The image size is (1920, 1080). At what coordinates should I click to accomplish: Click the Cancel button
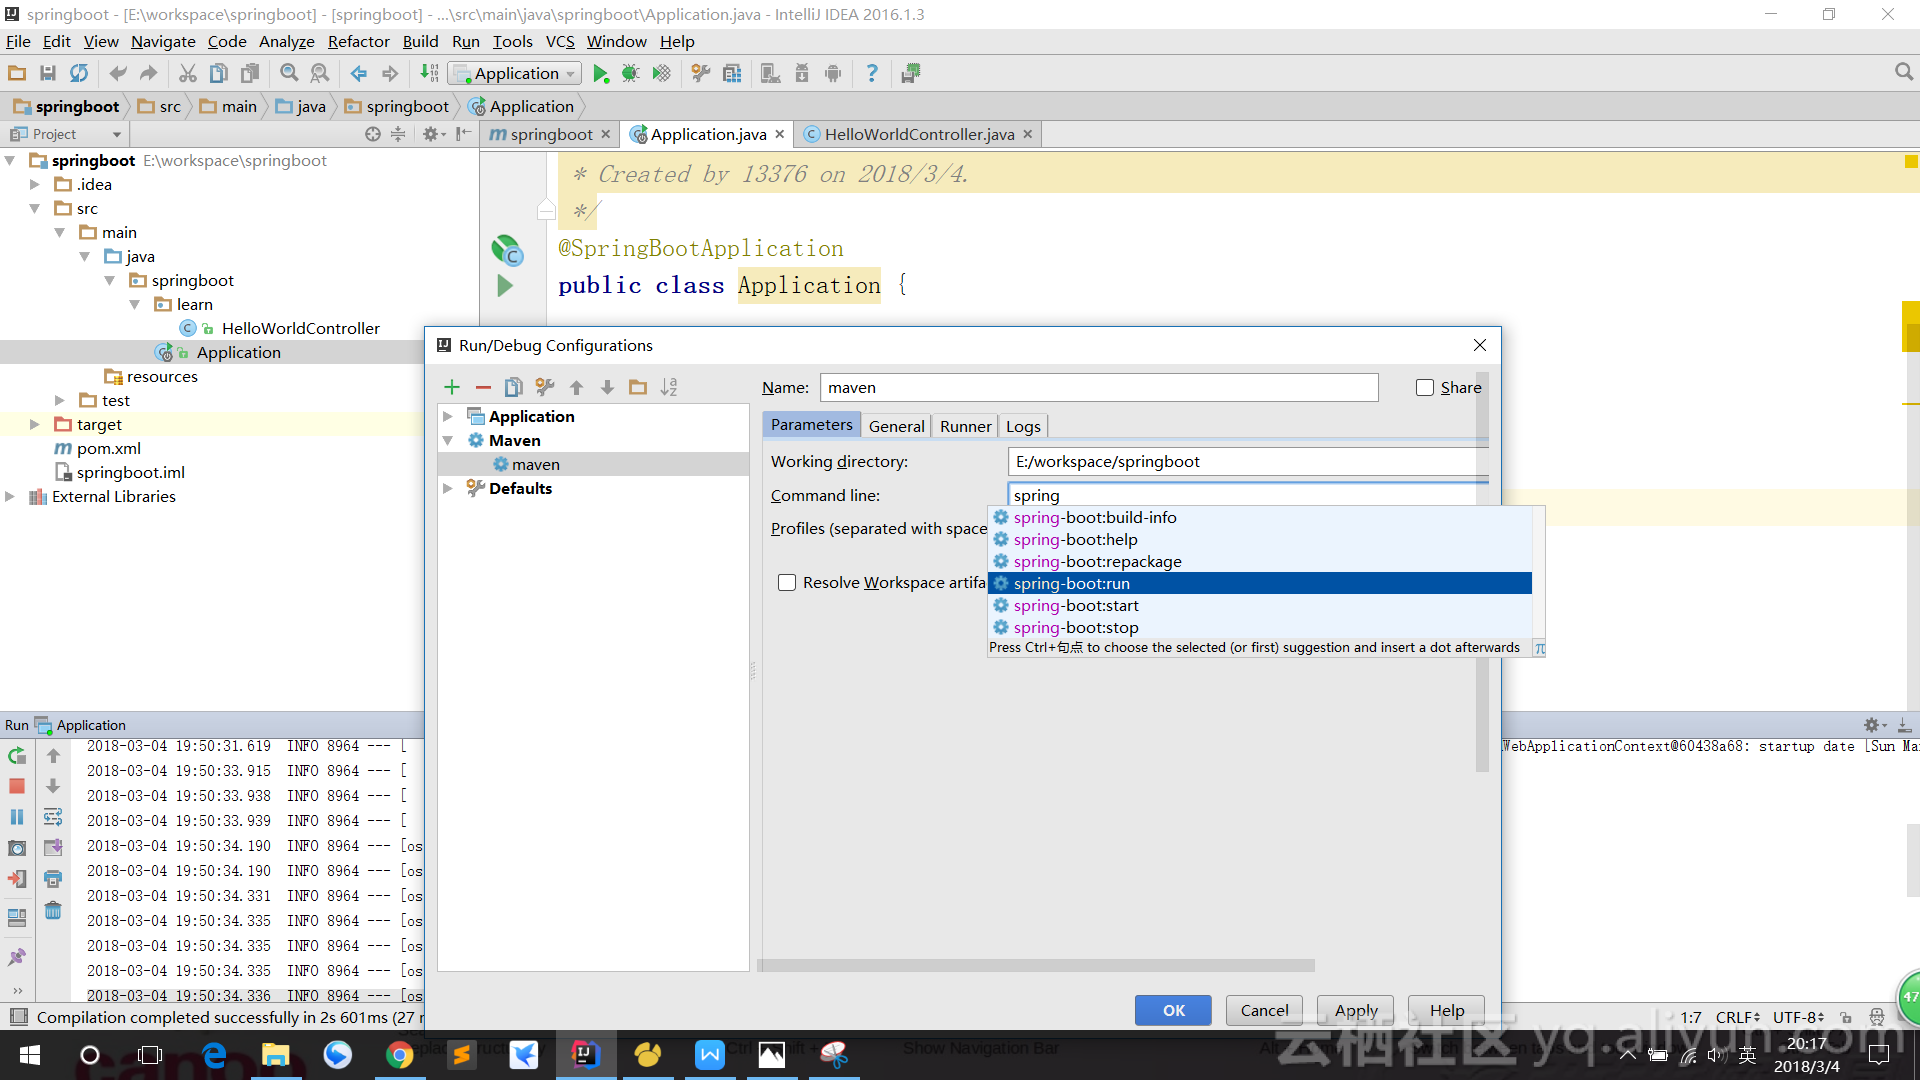(1264, 1011)
